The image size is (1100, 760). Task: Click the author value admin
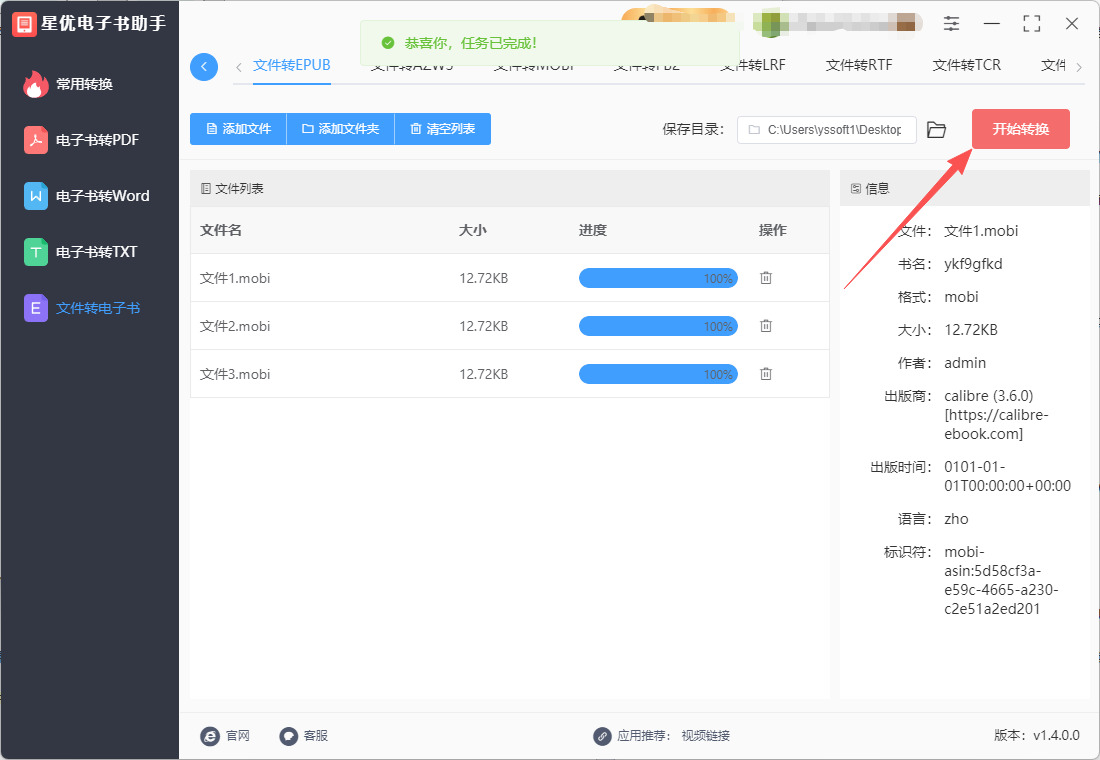pyautogui.click(x=965, y=363)
